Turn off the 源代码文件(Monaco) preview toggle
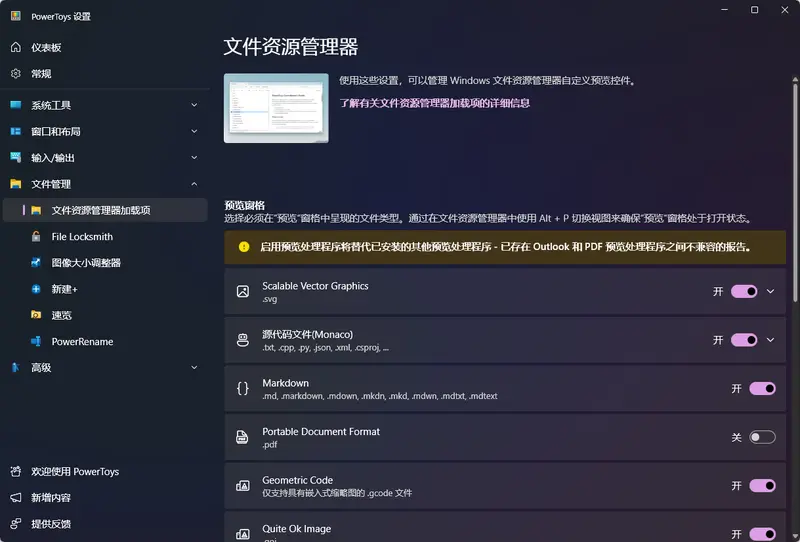This screenshot has width=800, height=542. coord(744,340)
